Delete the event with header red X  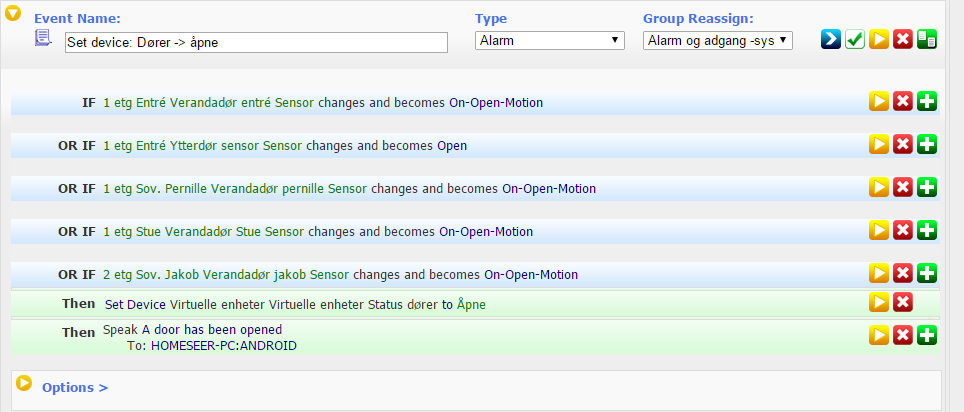(903, 39)
